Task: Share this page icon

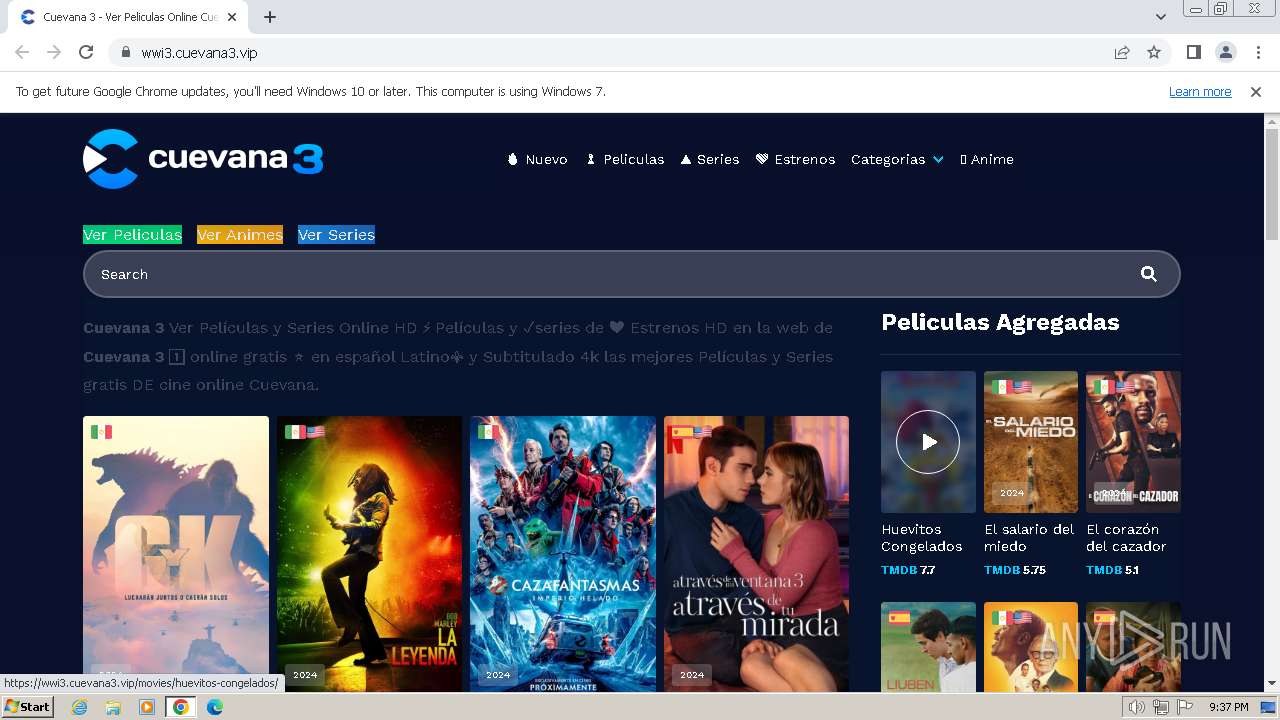Action: pos(1122,52)
